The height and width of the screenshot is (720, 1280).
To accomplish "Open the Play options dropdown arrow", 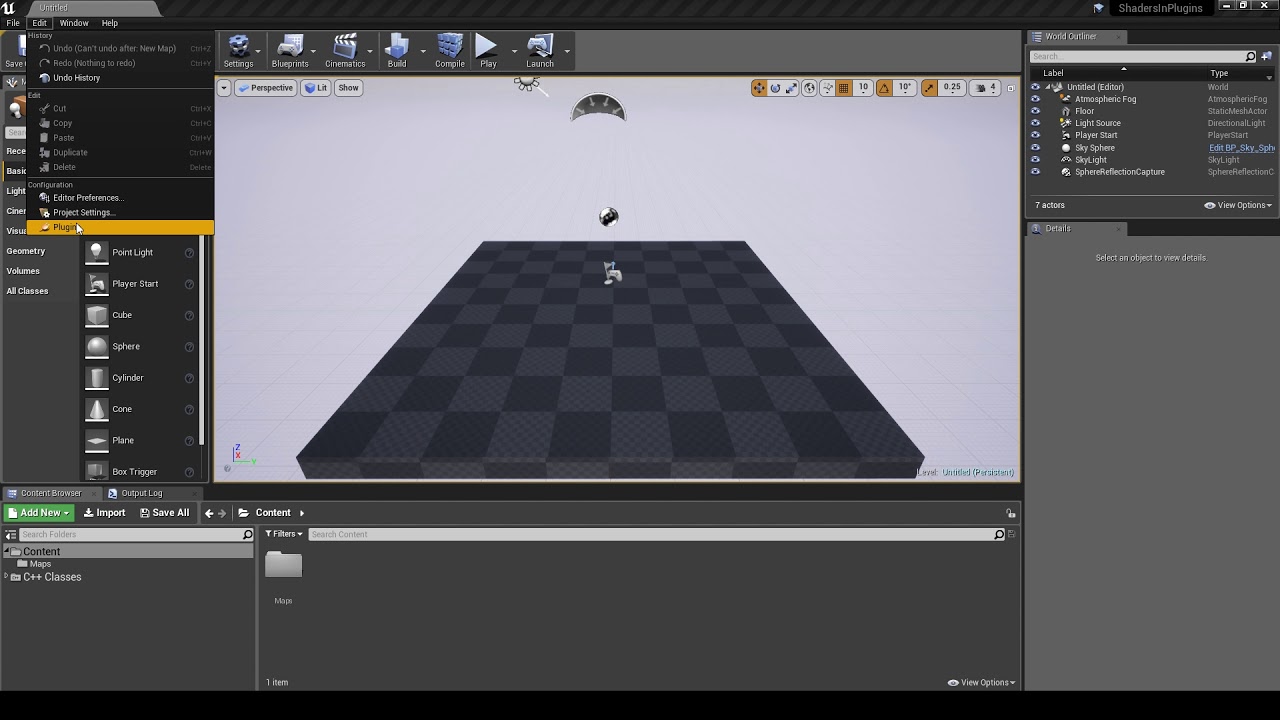I will (x=514, y=51).
